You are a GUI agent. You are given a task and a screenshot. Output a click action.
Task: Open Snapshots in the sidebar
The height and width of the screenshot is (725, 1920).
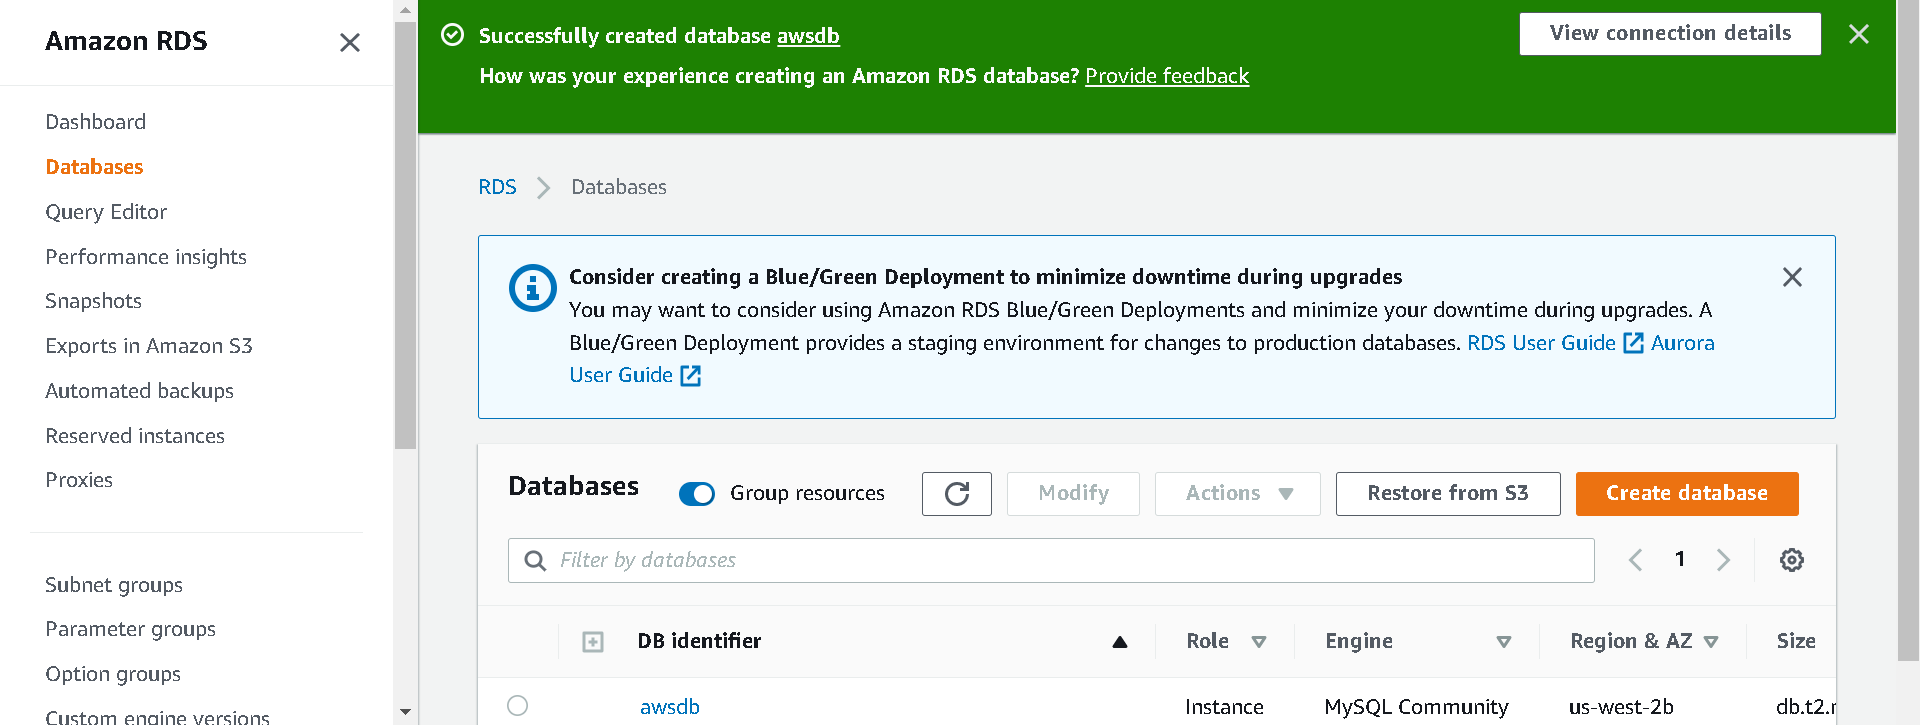[93, 301]
